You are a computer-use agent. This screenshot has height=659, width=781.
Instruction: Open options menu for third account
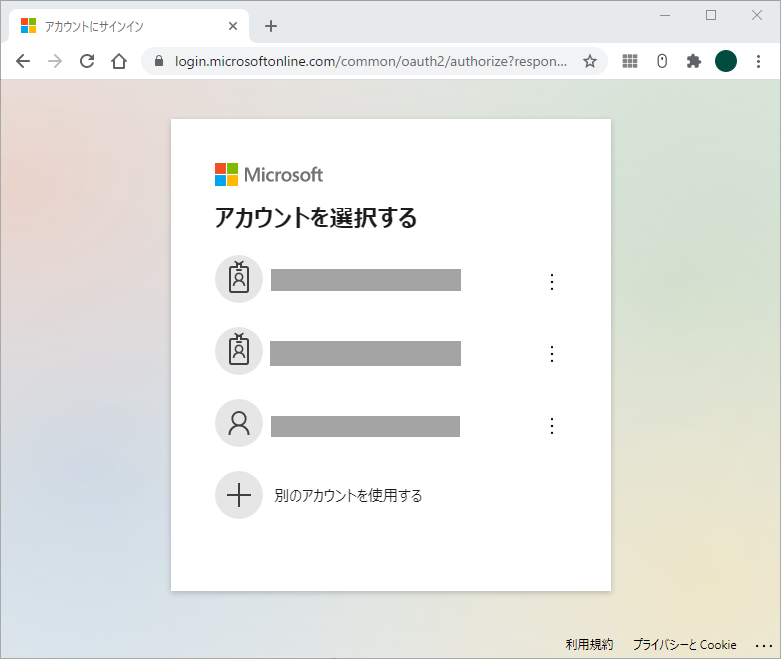click(551, 426)
